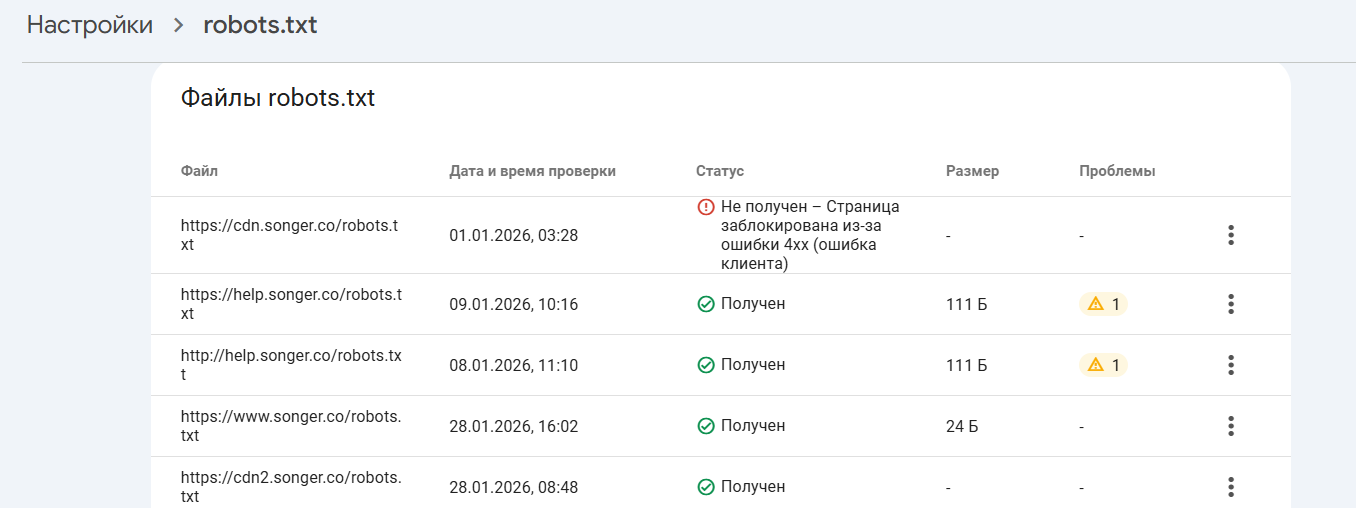This screenshot has height=508, width=1356.
Task: Click green check icon for cdn2.songer.co status
Action: coord(706,487)
